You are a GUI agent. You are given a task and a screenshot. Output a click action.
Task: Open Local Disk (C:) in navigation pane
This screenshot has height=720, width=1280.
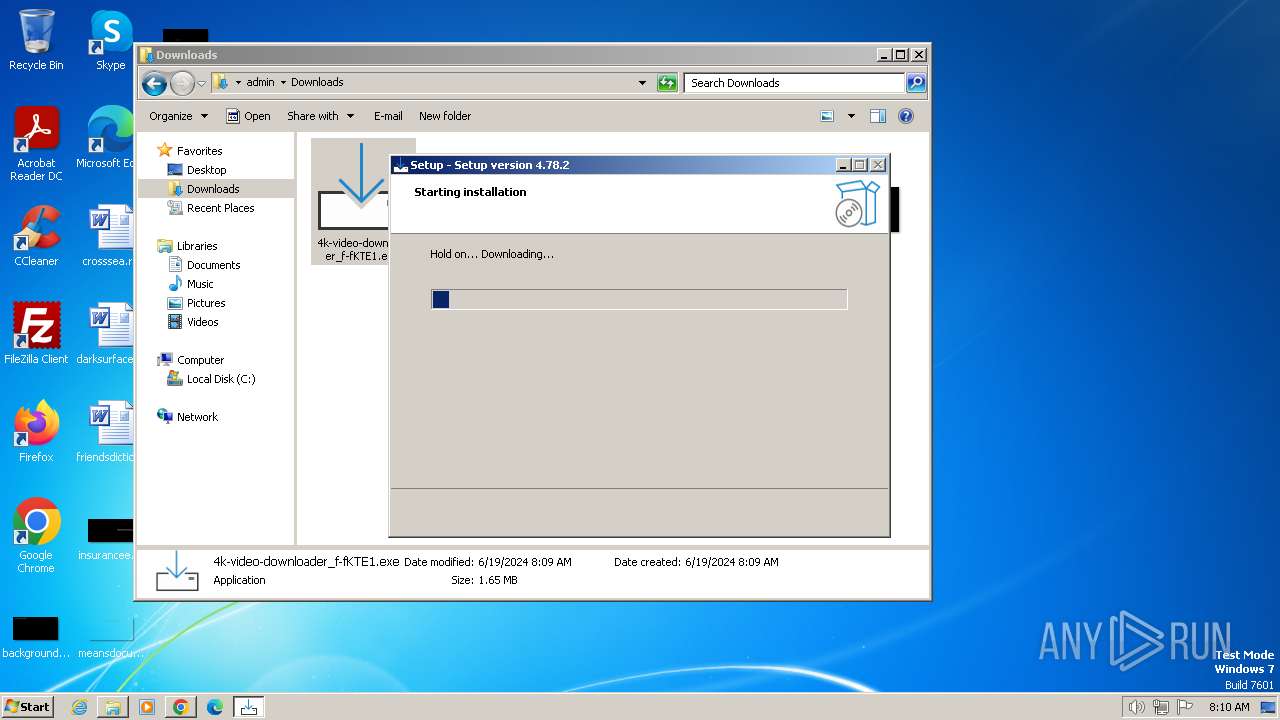221,379
